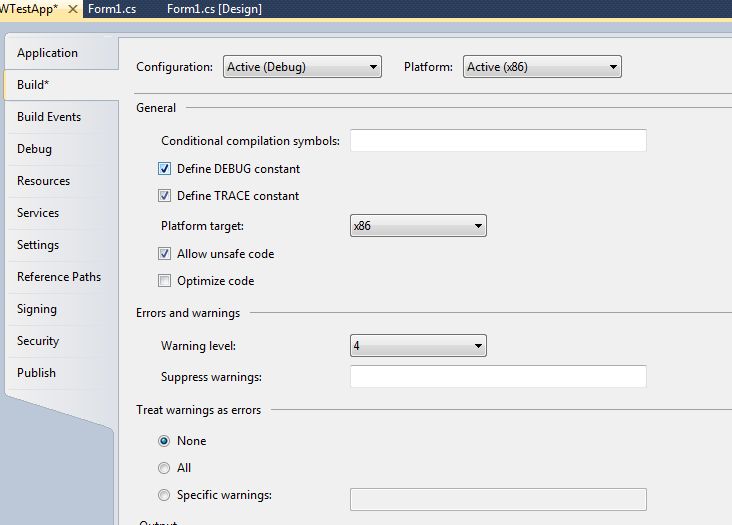Click the Warning level label
Viewport: 732px width, 525px height.
198,346
